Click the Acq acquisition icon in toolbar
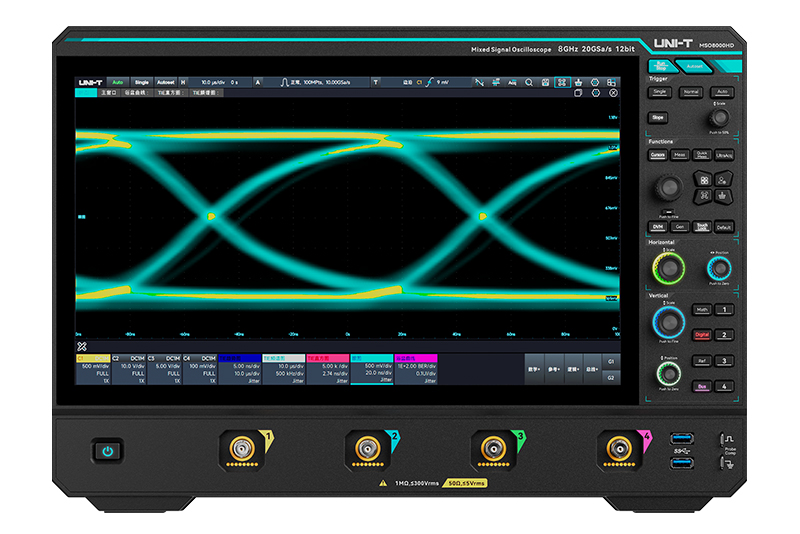 [x=512, y=82]
